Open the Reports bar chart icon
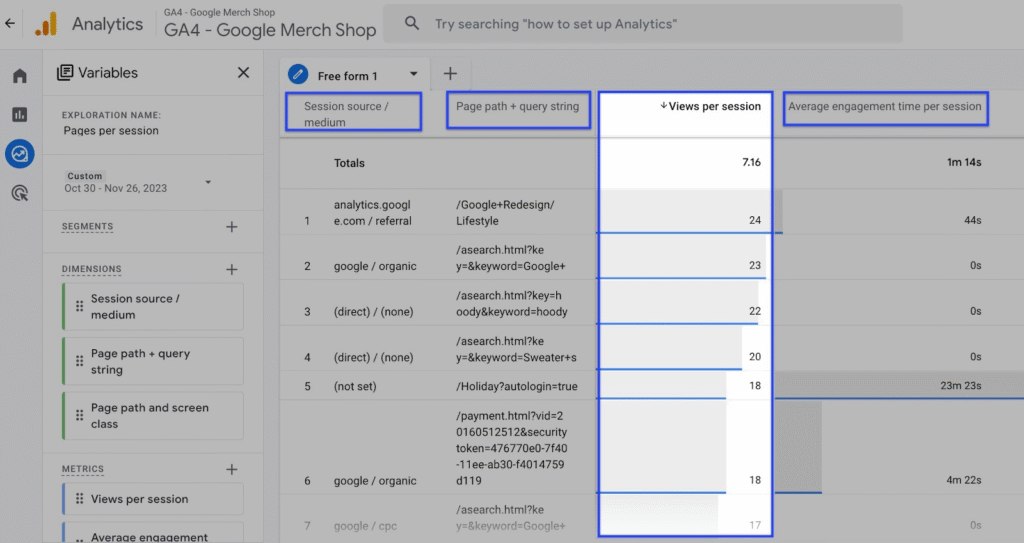This screenshot has width=1024, height=543. (20, 115)
